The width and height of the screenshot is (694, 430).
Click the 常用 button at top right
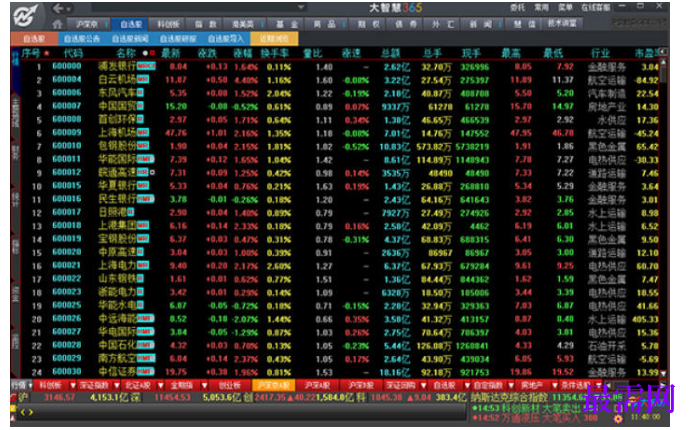pos(541,8)
